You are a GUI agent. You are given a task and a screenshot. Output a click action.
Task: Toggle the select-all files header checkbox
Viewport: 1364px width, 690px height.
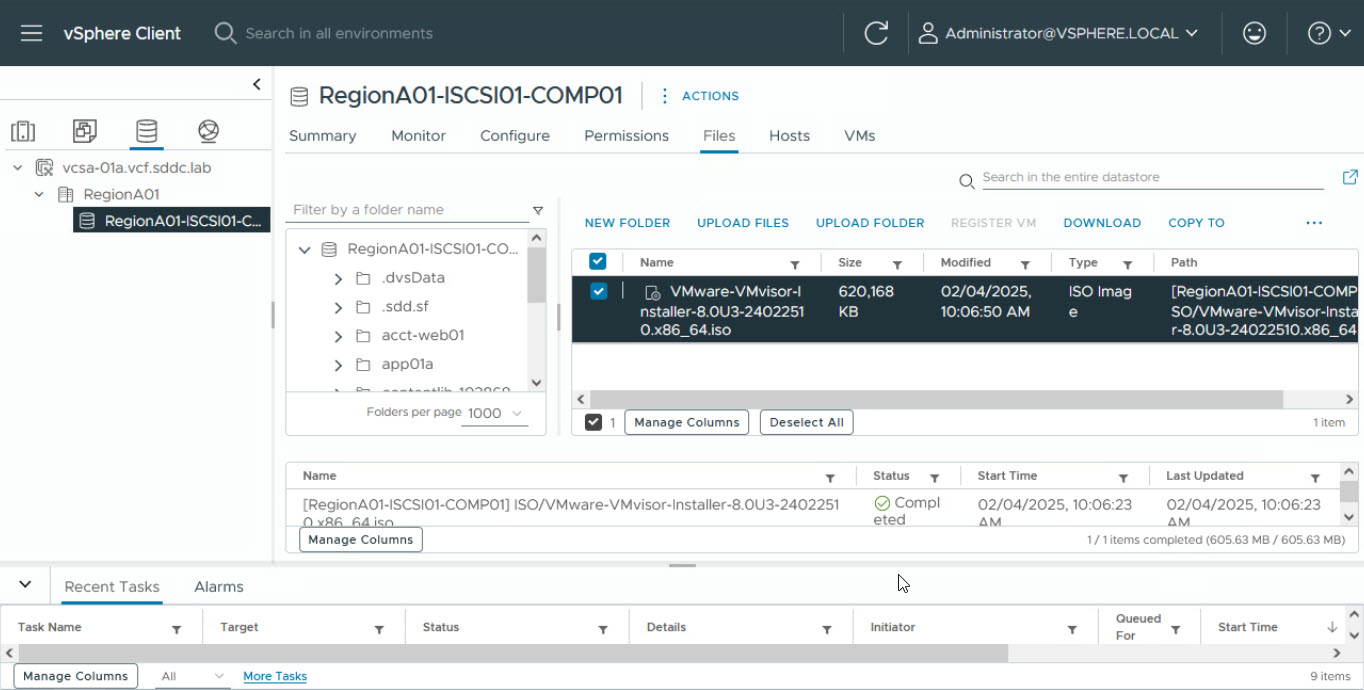point(598,262)
